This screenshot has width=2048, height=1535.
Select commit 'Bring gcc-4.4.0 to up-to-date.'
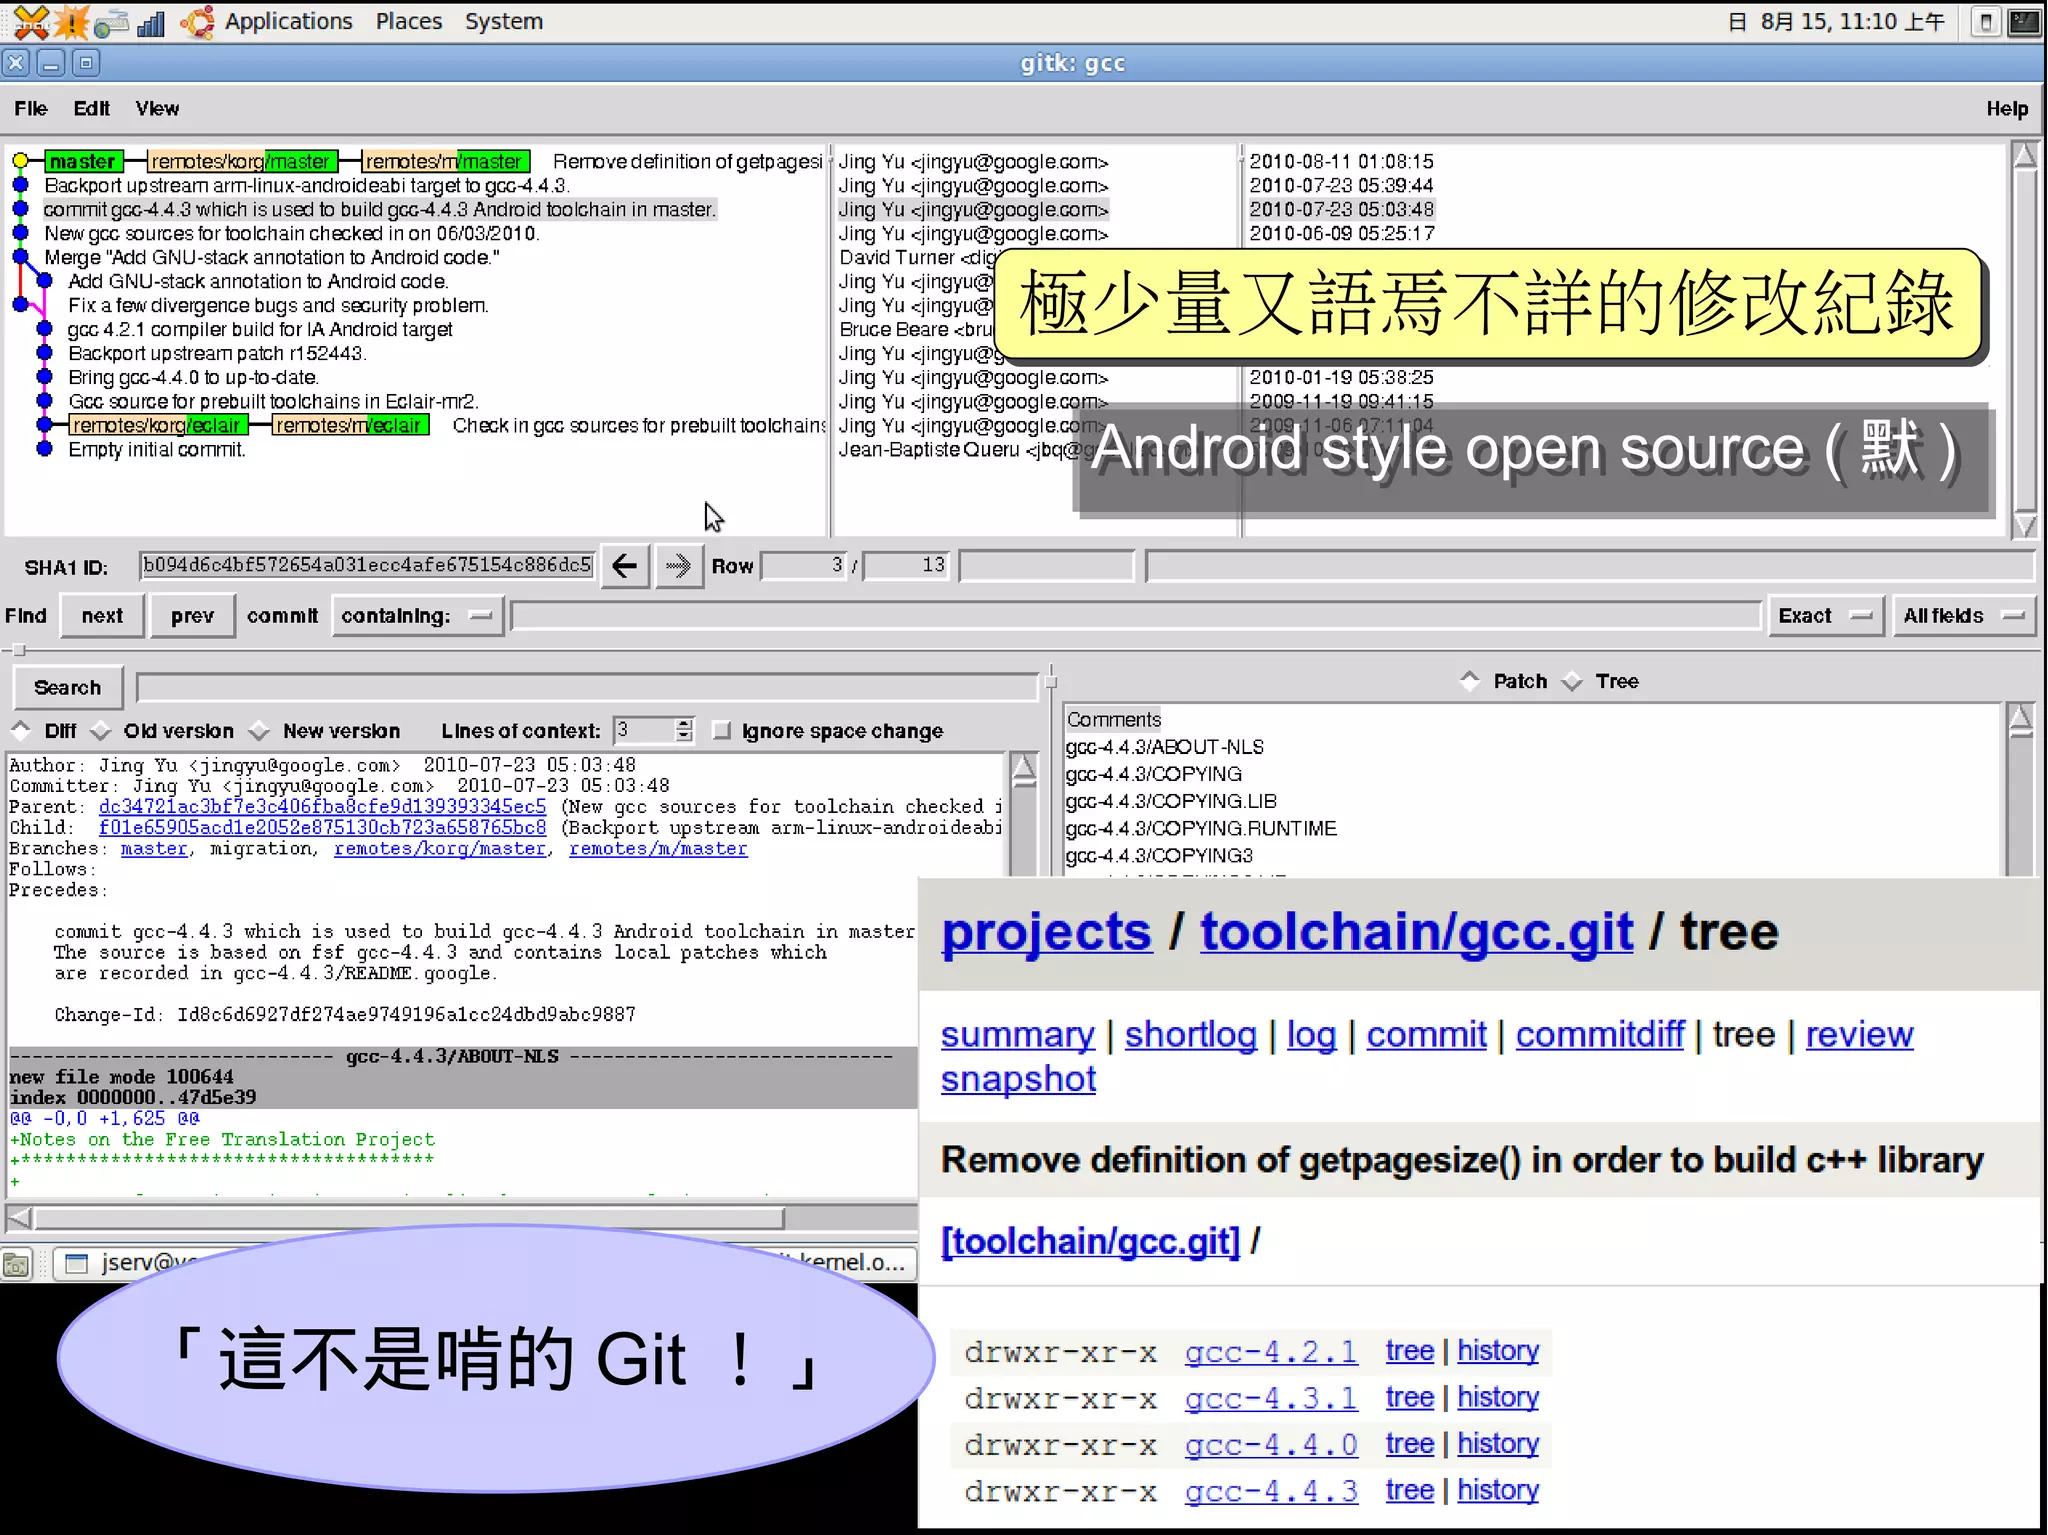tap(194, 377)
